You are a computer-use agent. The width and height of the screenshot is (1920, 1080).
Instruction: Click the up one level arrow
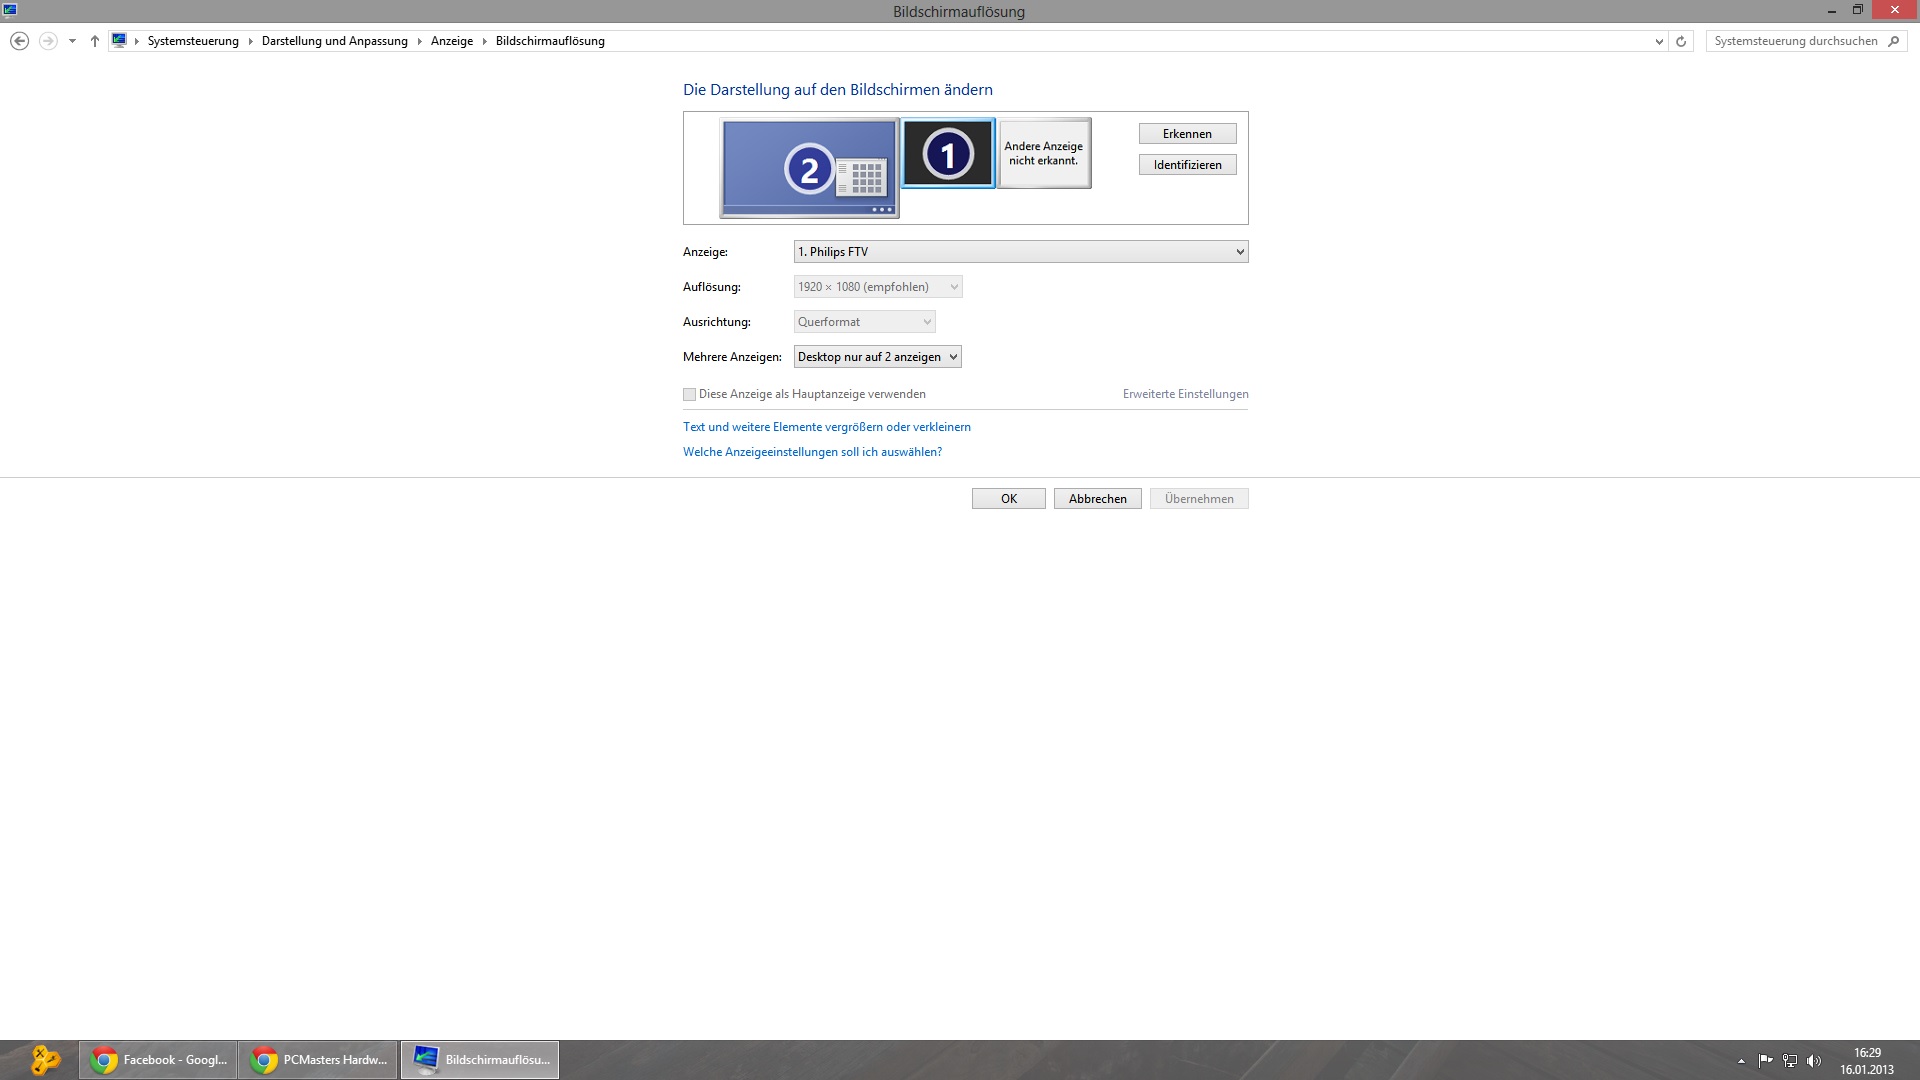95,41
